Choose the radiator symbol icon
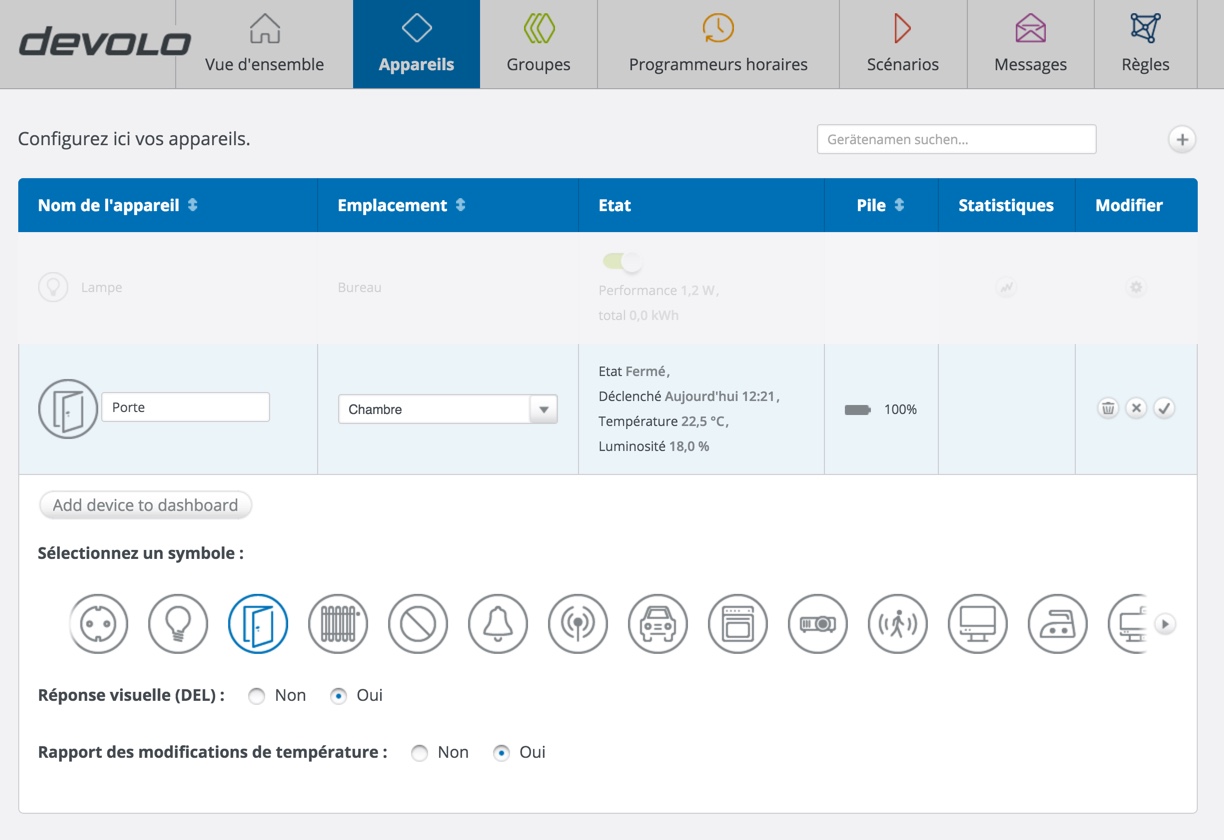This screenshot has height=840, width=1224. point(338,624)
